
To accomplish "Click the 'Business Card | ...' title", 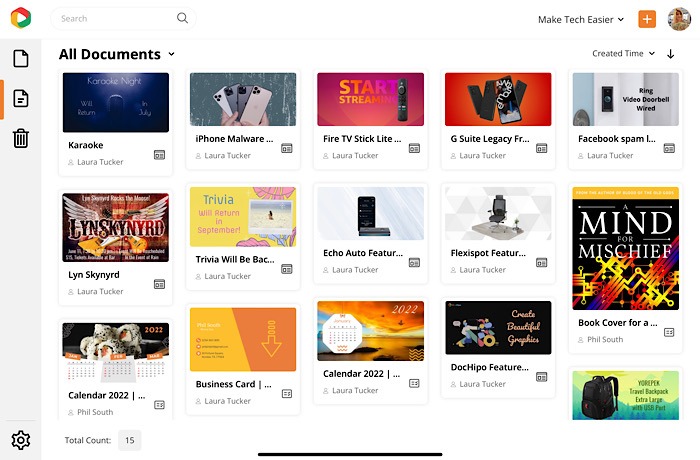I will (233, 385).
